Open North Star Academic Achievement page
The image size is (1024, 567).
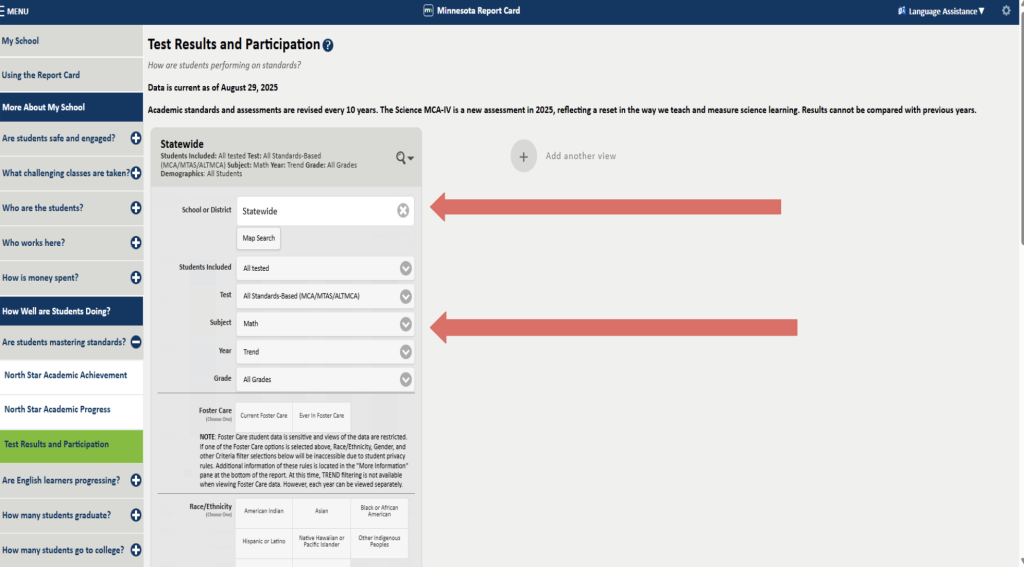(66, 375)
